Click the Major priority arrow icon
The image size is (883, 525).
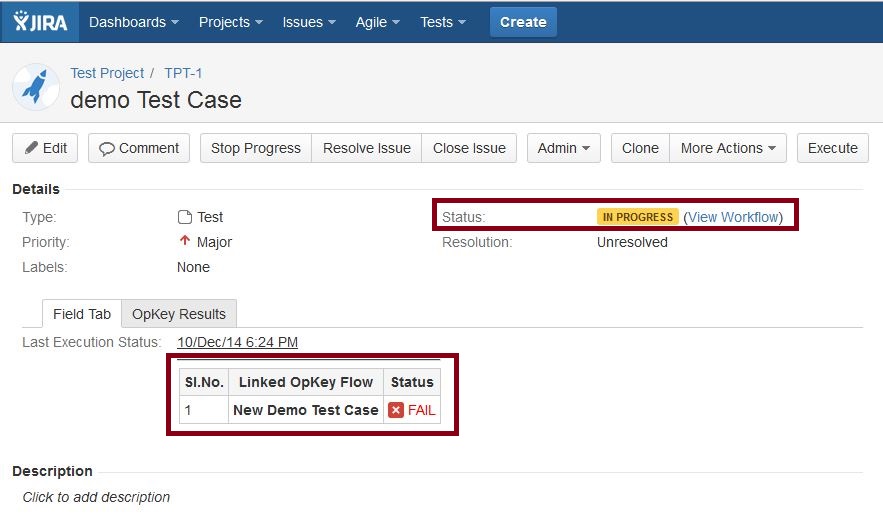pyautogui.click(x=185, y=241)
